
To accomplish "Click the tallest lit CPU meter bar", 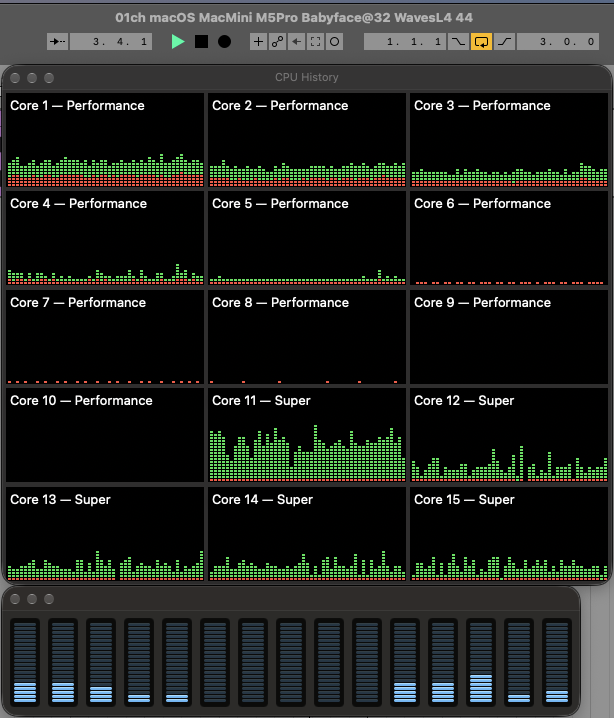I will pos(481,662).
